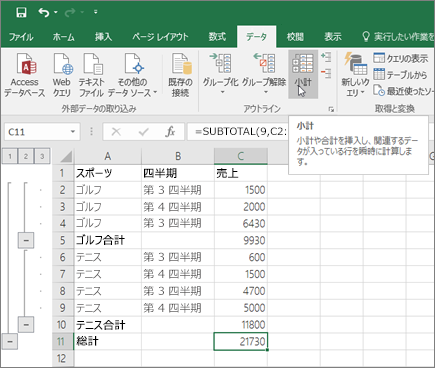435x368 pixels.
Task: Select column B header
Action: [x=178, y=156]
